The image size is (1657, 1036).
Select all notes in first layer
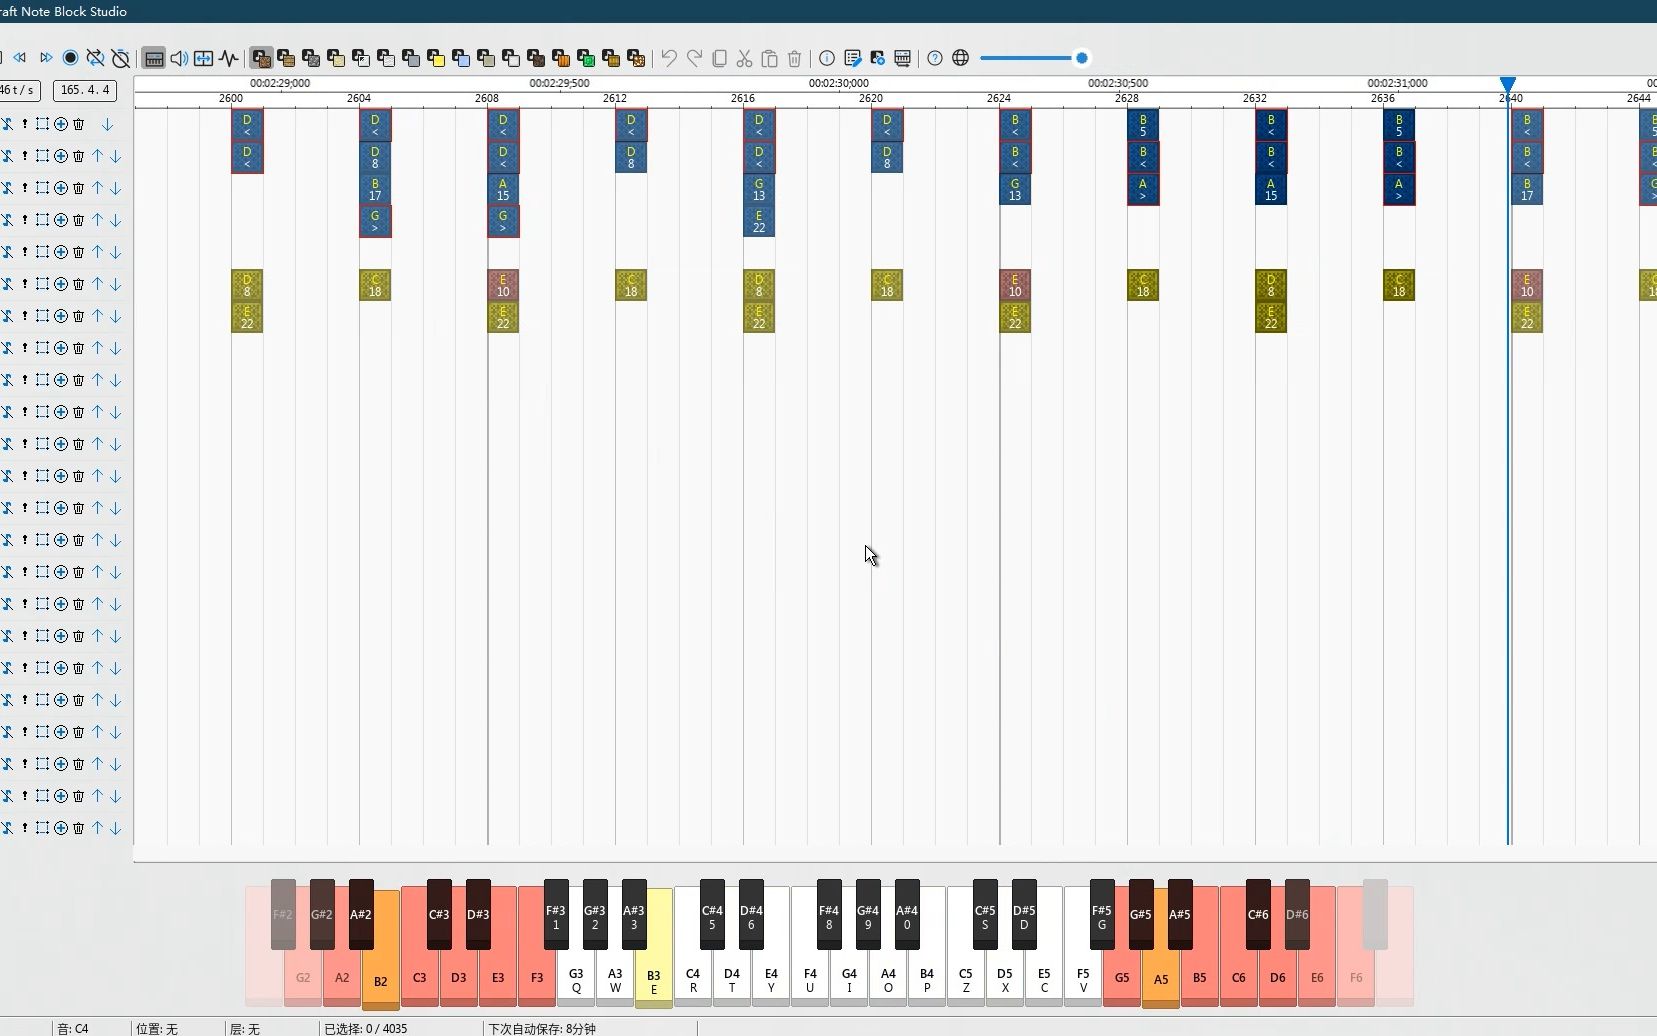click(x=42, y=124)
